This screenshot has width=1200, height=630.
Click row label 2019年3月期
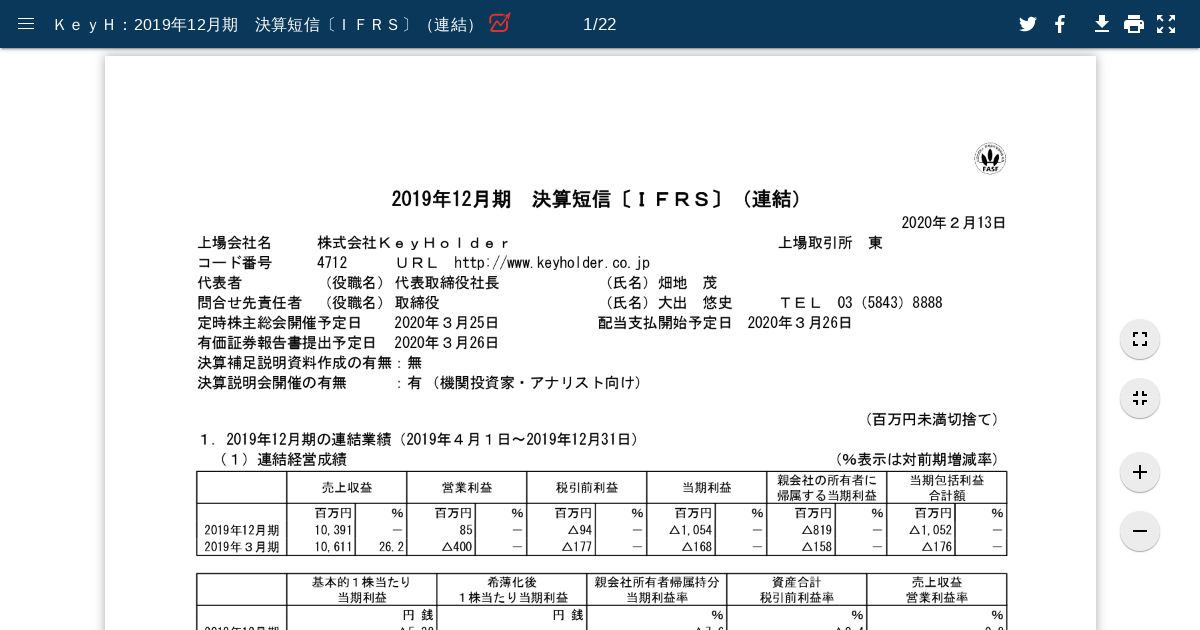pyautogui.click(x=242, y=547)
